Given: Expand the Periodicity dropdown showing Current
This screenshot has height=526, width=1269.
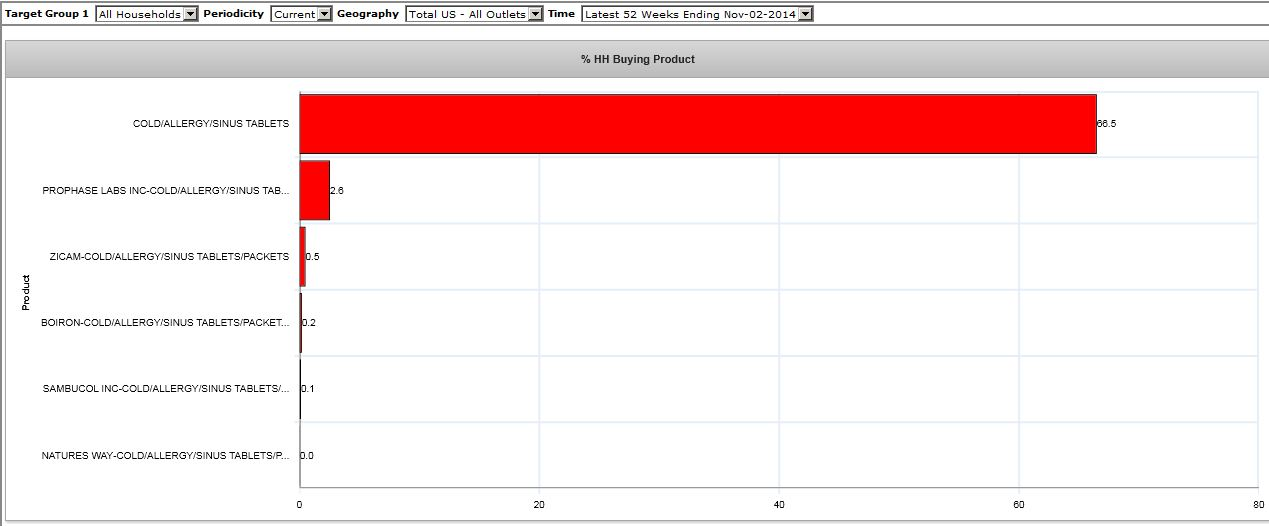Looking at the screenshot, I should (x=301, y=14).
